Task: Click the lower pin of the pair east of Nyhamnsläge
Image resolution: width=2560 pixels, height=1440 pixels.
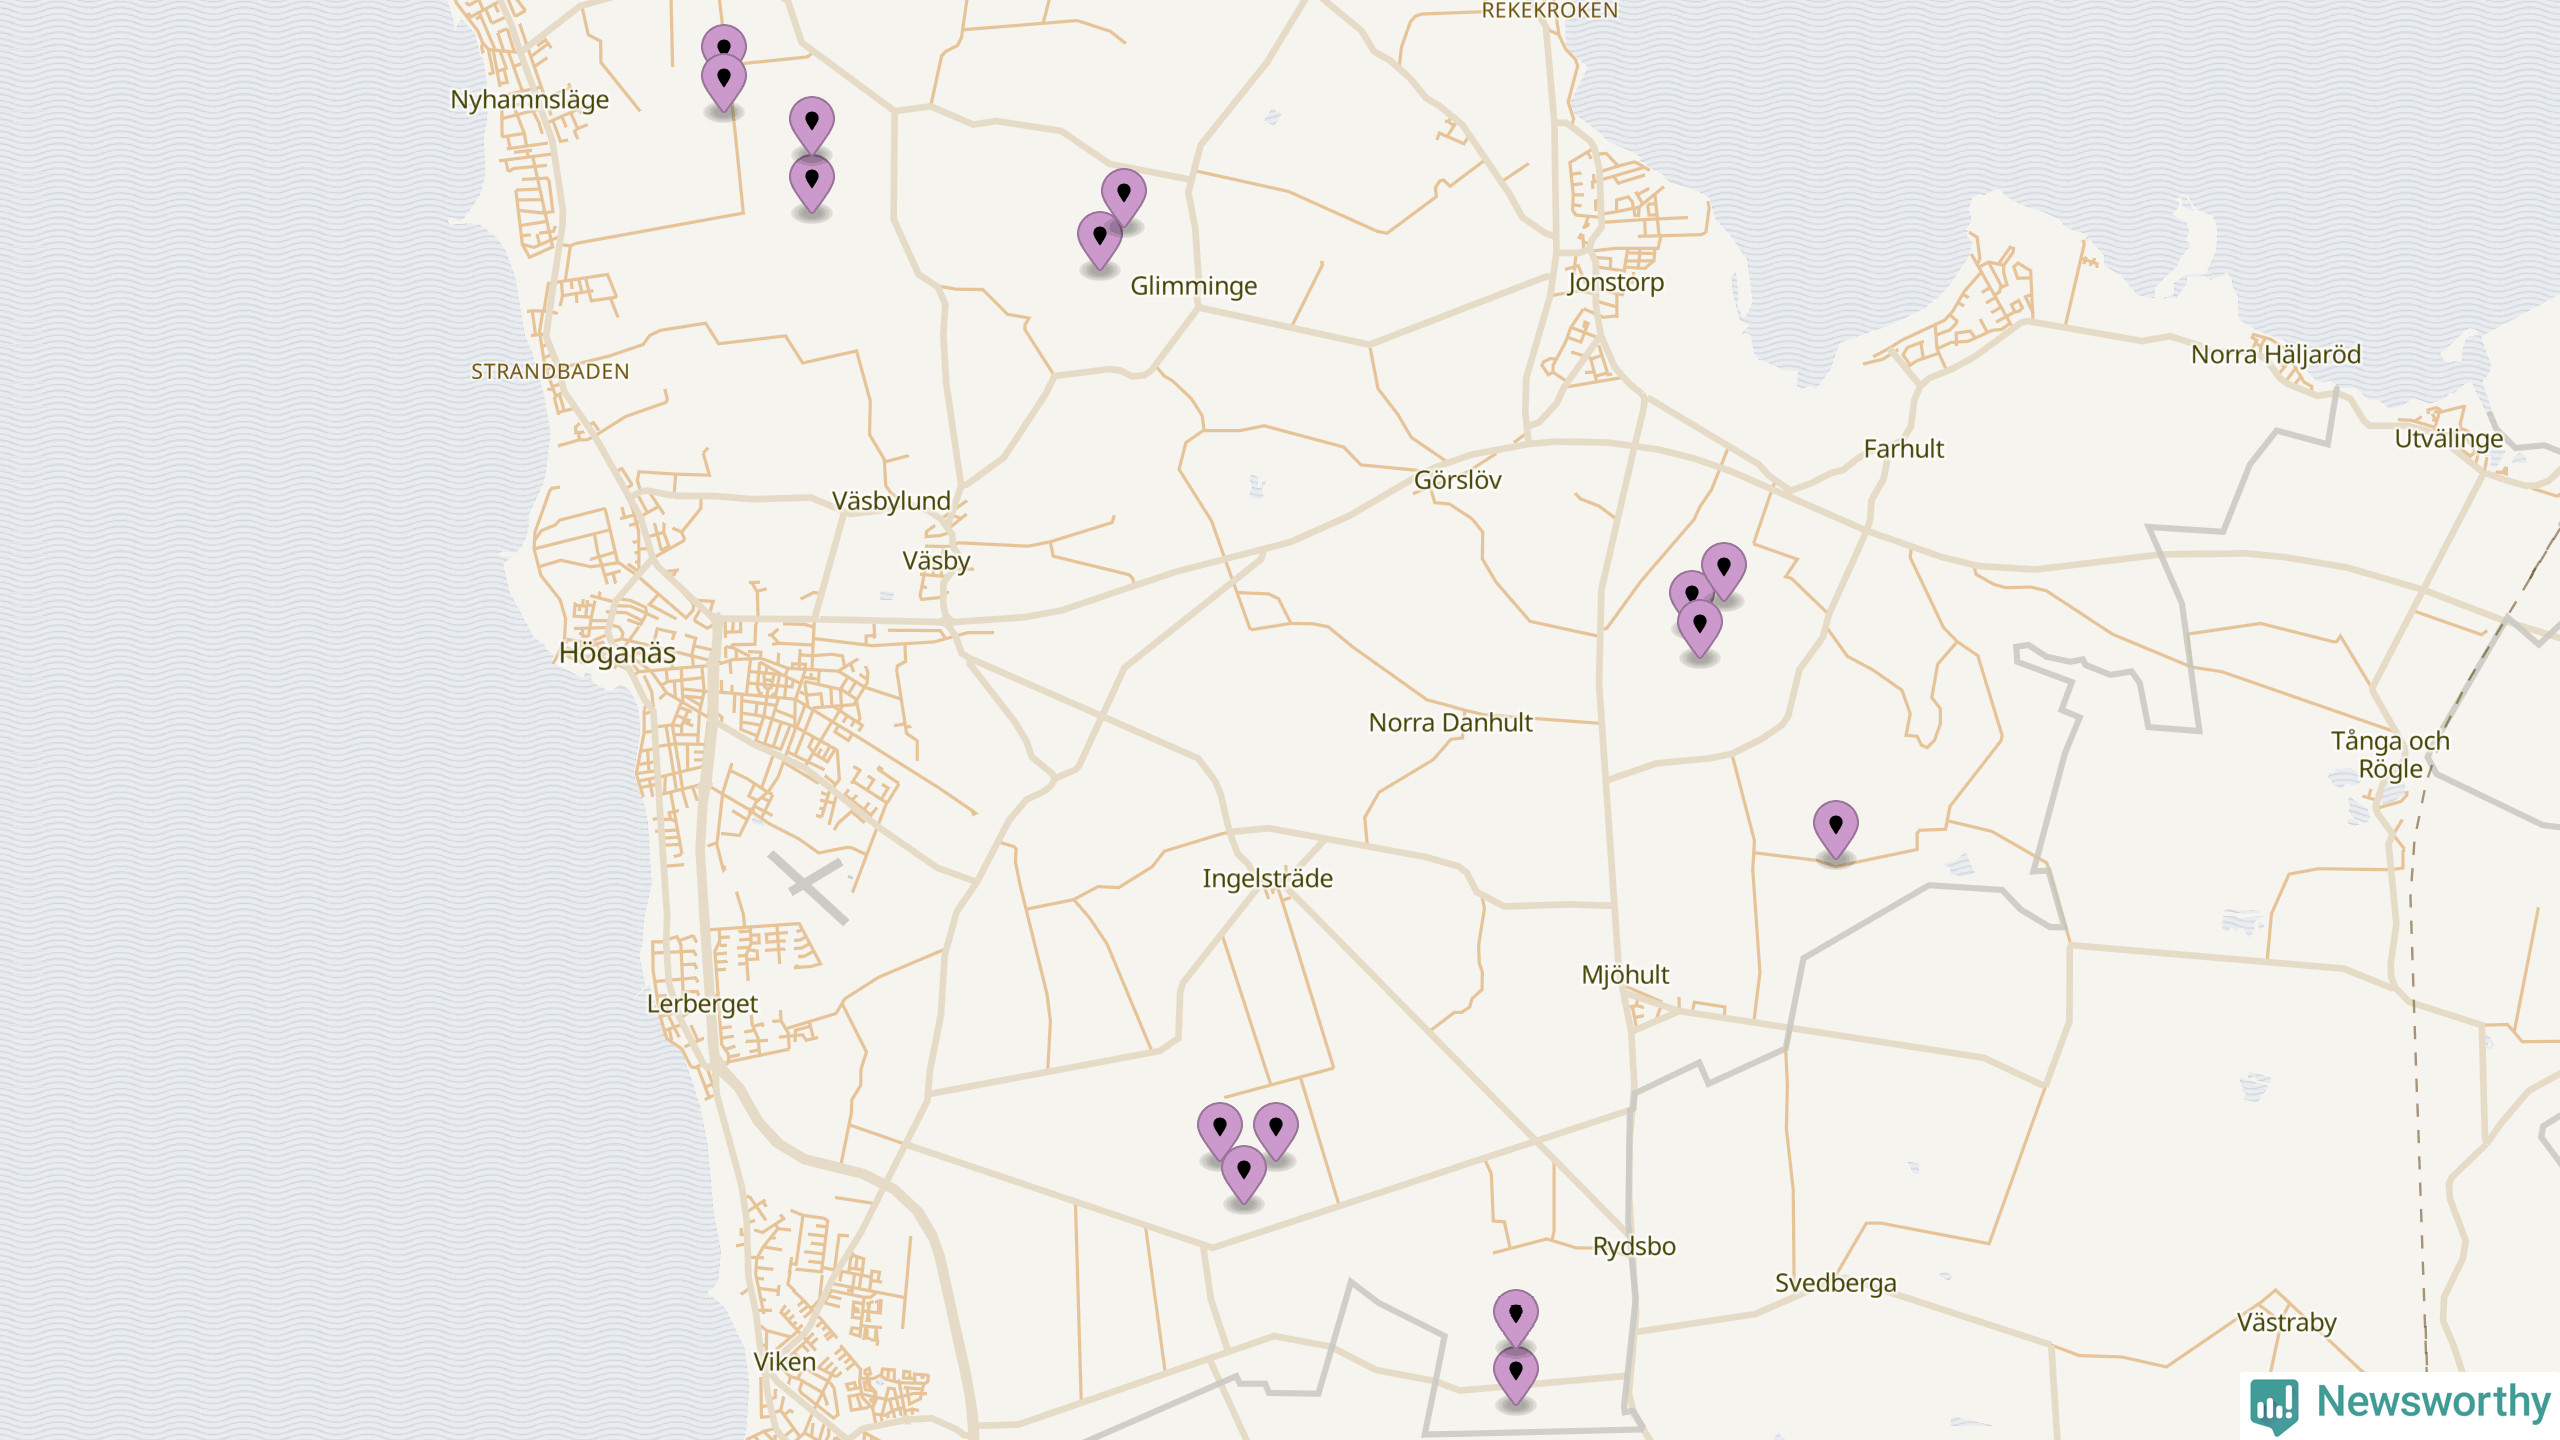Action: click(x=723, y=83)
